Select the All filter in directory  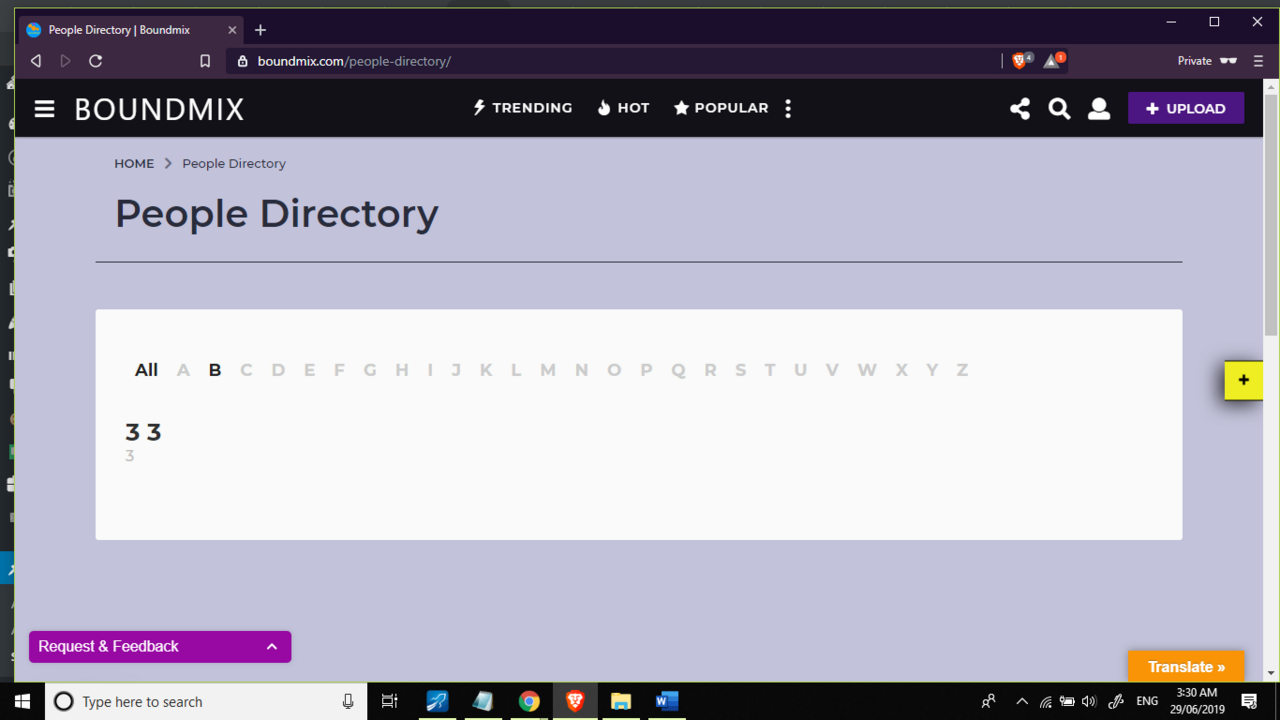tap(146, 370)
